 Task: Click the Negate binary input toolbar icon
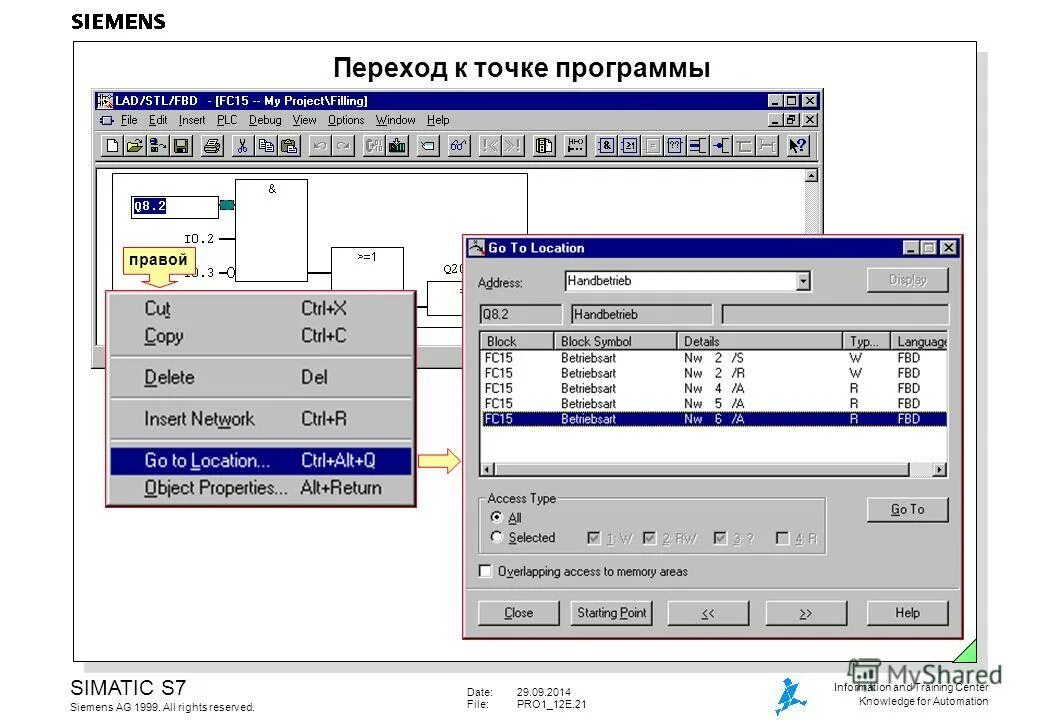(x=721, y=145)
